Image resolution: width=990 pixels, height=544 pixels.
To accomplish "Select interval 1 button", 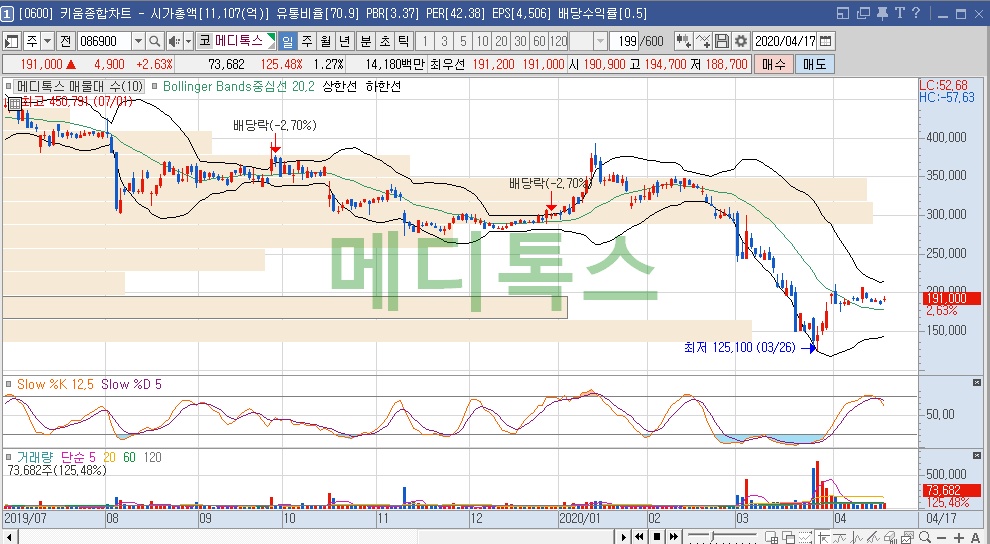I will (425, 42).
